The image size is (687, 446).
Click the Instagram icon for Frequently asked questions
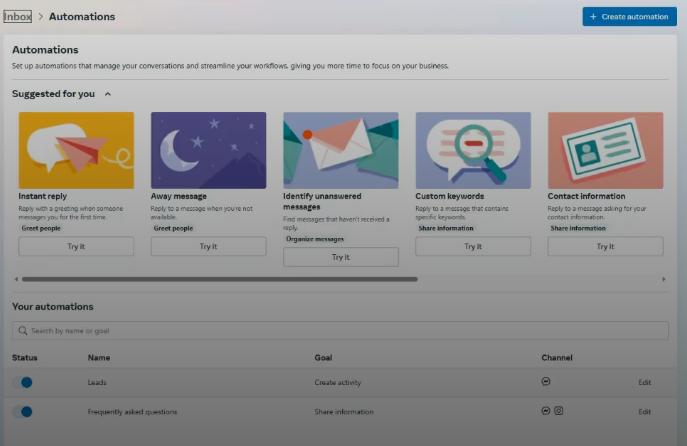tap(559, 411)
